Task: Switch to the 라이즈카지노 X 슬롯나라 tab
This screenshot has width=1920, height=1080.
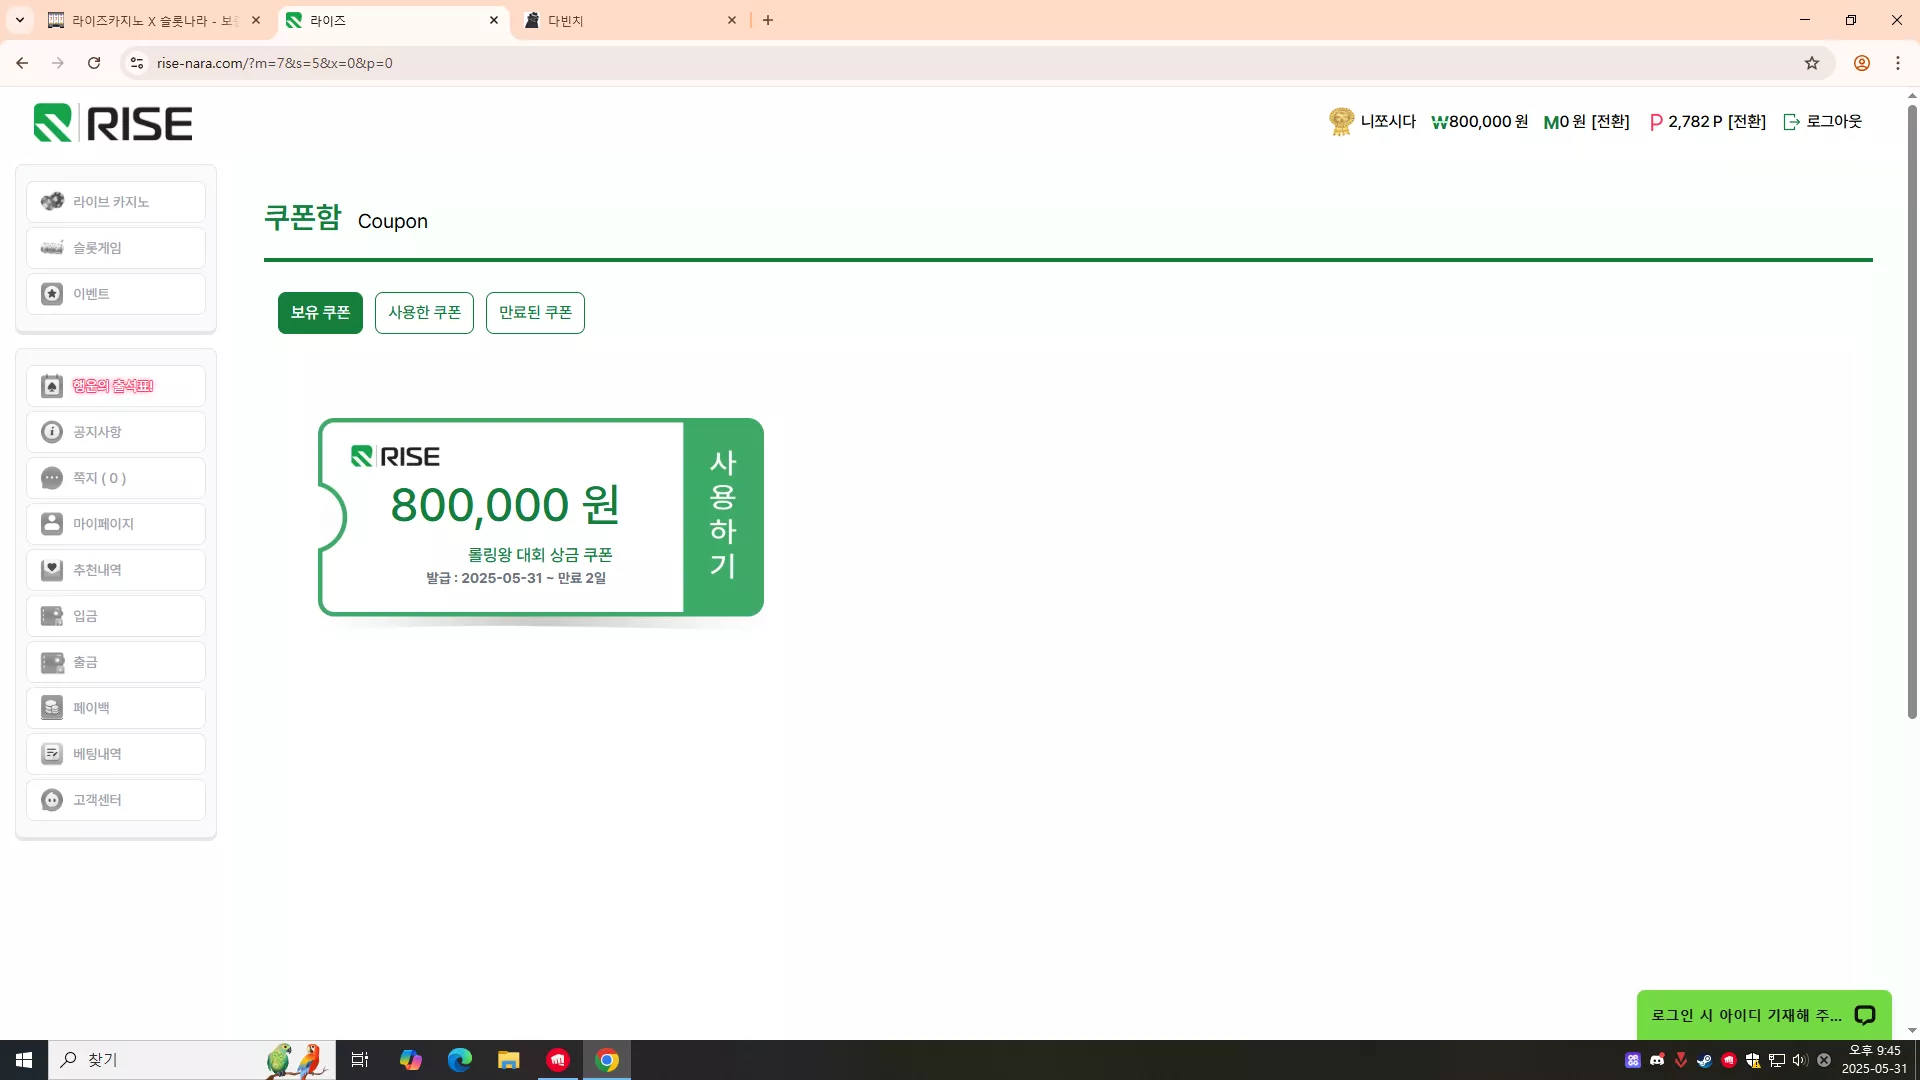Action: [154, 20]
